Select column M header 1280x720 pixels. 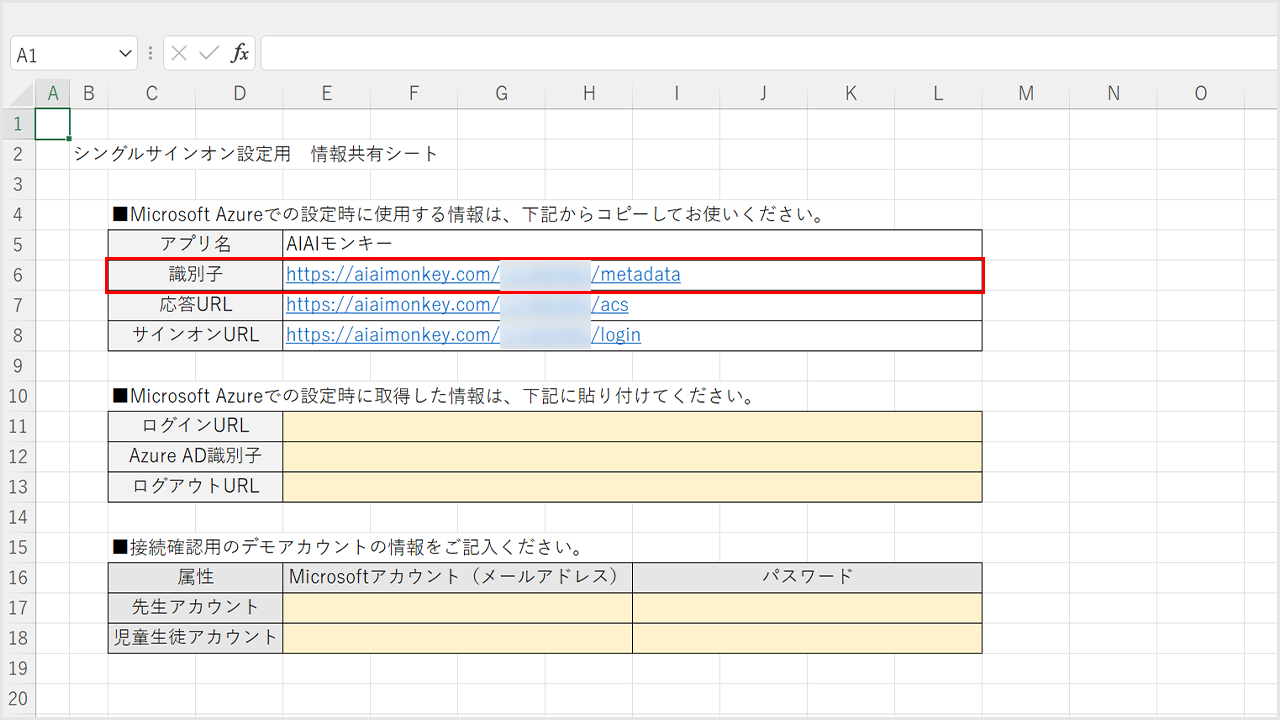click(x=1026, y=94)
